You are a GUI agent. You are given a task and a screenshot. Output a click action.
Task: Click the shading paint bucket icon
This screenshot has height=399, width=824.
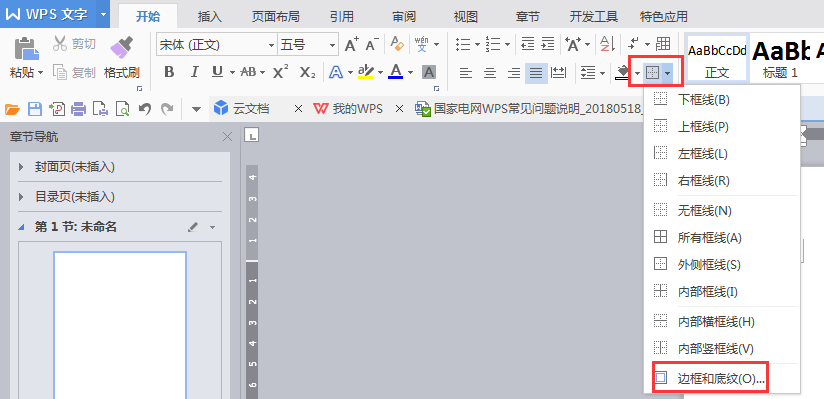click(x=623, y=73)
